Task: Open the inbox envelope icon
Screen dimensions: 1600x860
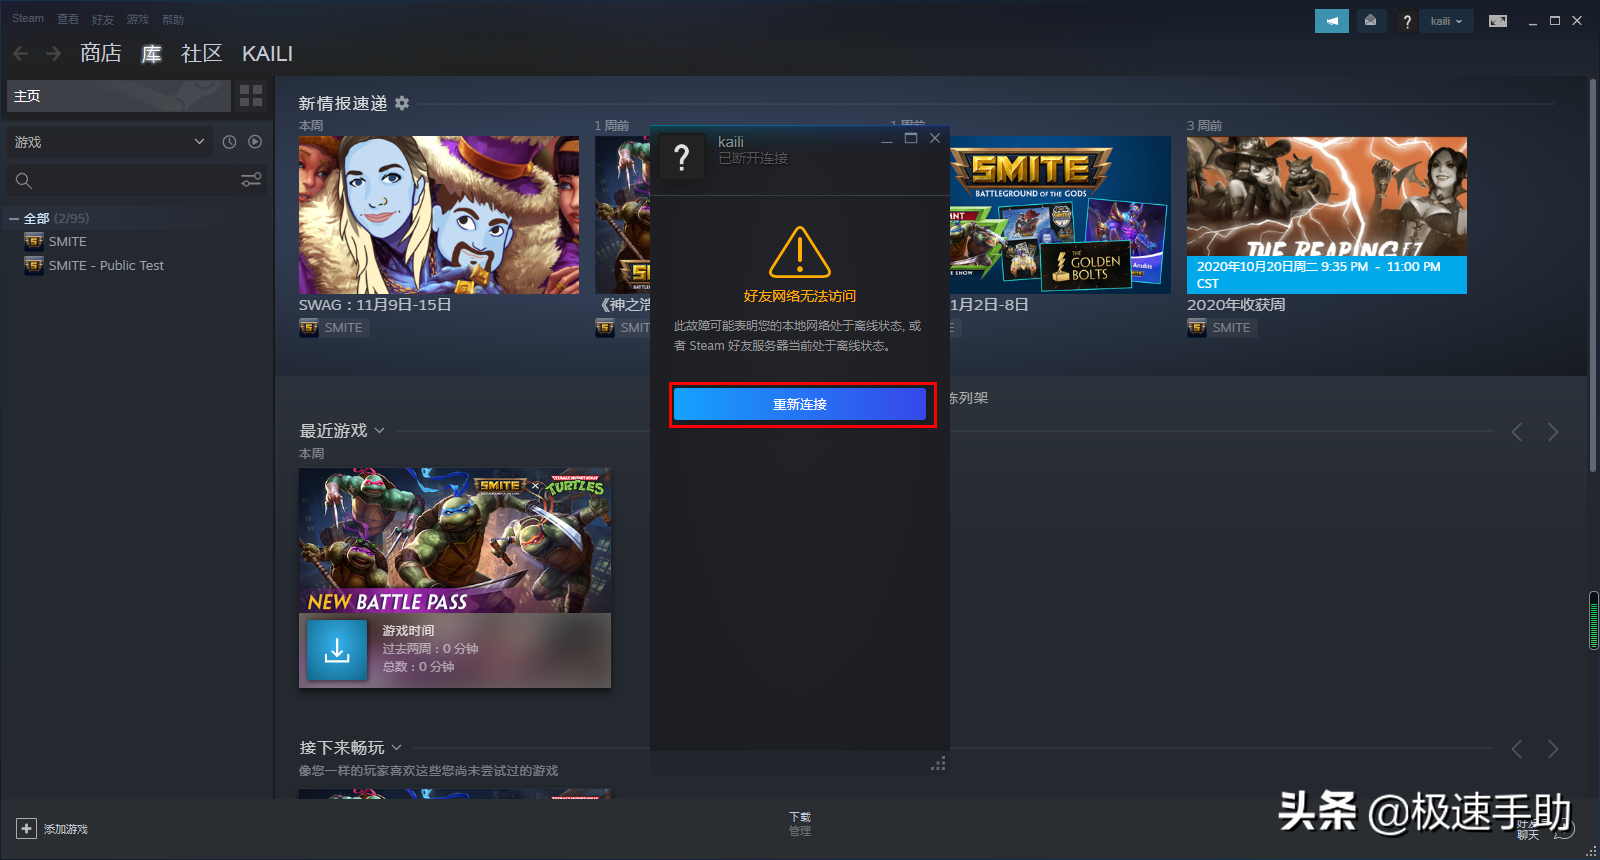Action: 1370,21
